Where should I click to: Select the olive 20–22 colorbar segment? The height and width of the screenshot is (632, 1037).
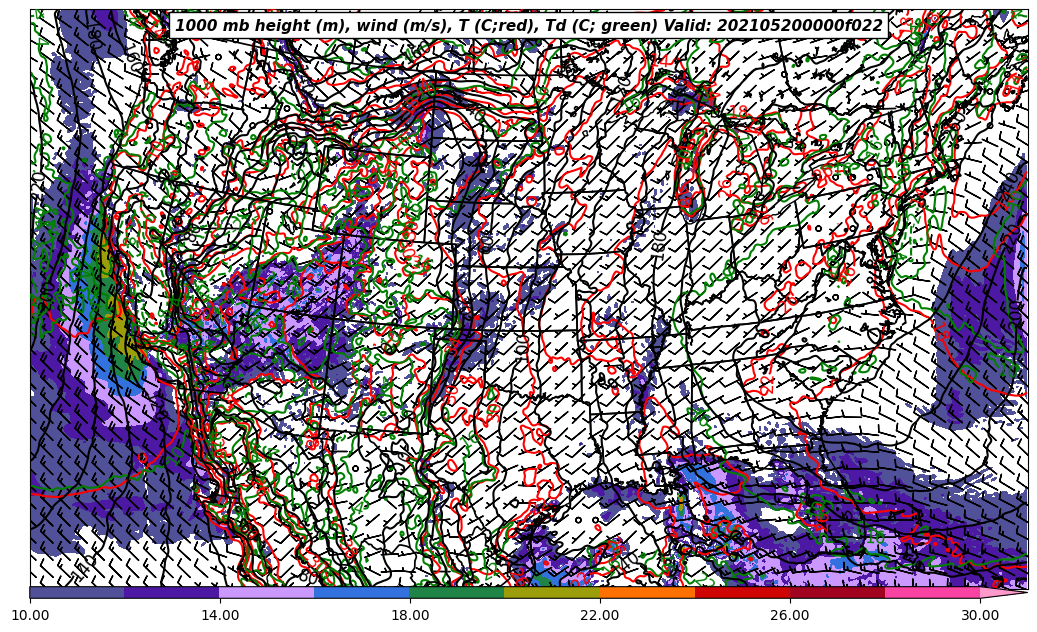(x=552, y=592)
